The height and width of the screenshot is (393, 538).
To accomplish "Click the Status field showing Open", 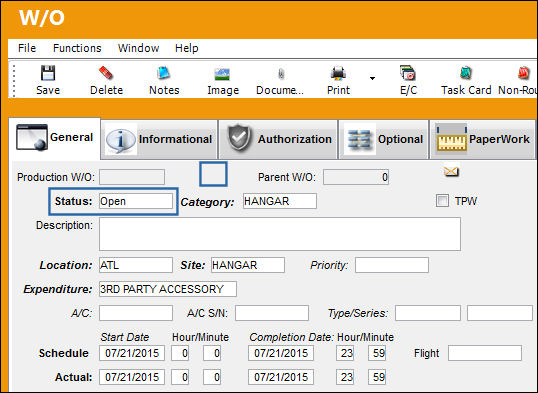I will (136, 201).
